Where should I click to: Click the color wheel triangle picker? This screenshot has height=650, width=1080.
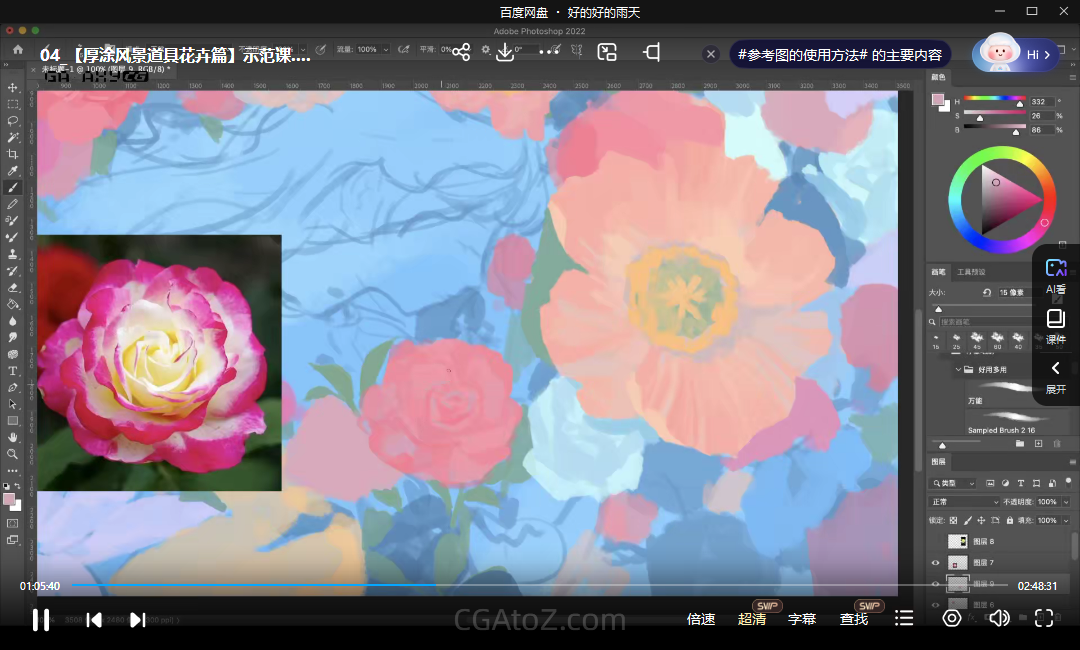[1012, 198]
